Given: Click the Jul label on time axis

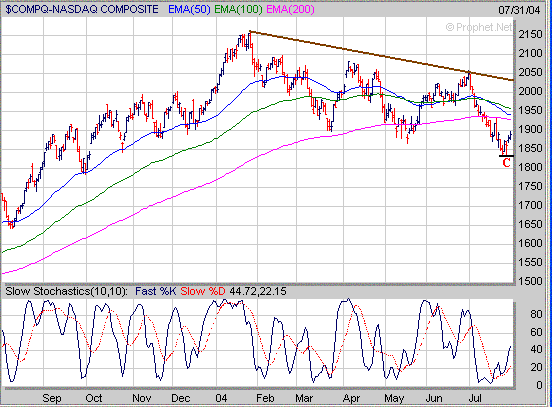Looking at the screenshot, I should (475, 398).
